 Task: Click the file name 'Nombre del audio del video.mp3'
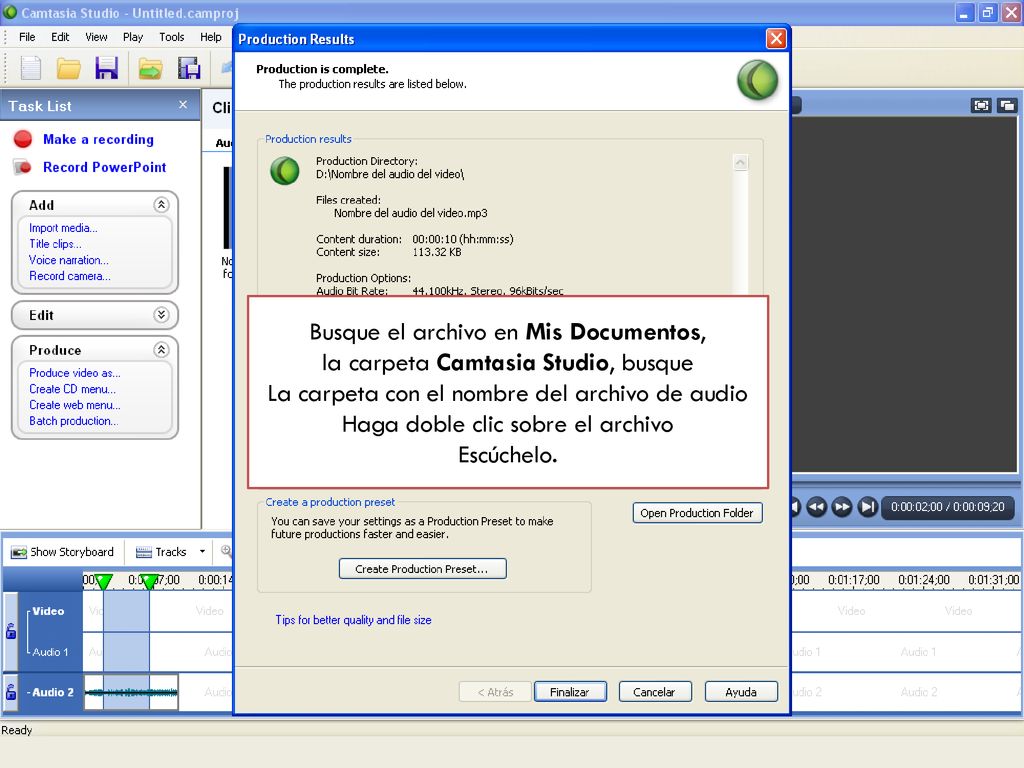point(411,213)
